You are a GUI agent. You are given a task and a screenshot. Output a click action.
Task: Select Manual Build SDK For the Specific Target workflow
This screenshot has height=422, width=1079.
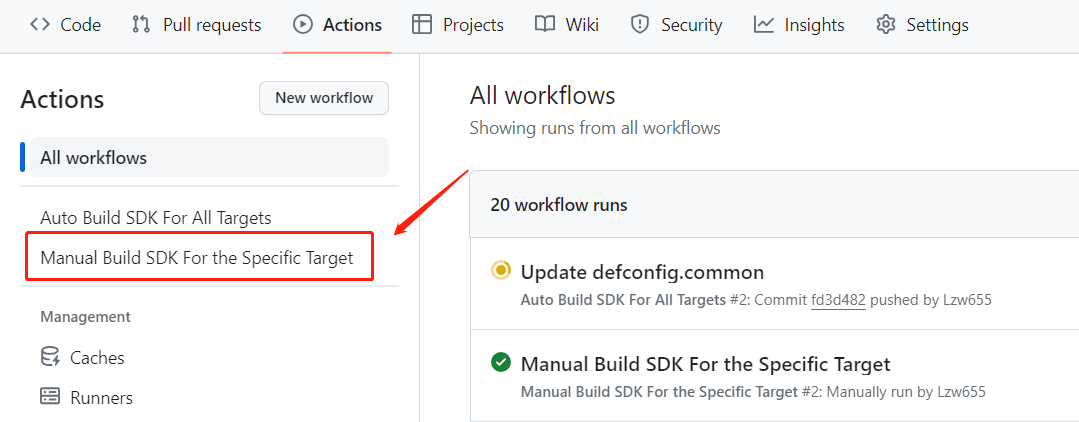pos(197,258)
